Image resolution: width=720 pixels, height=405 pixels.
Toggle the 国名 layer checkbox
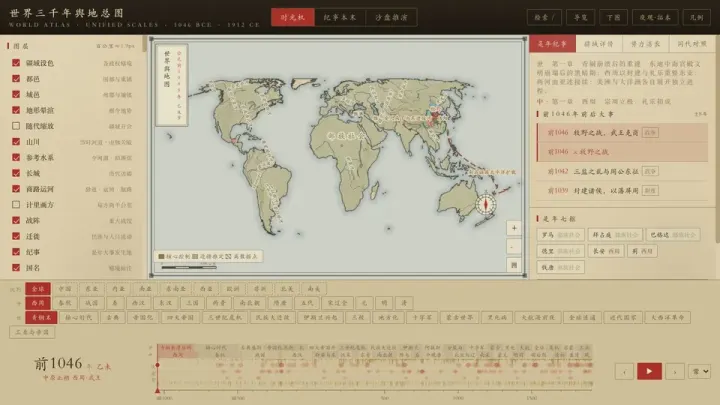click(16, 267)
